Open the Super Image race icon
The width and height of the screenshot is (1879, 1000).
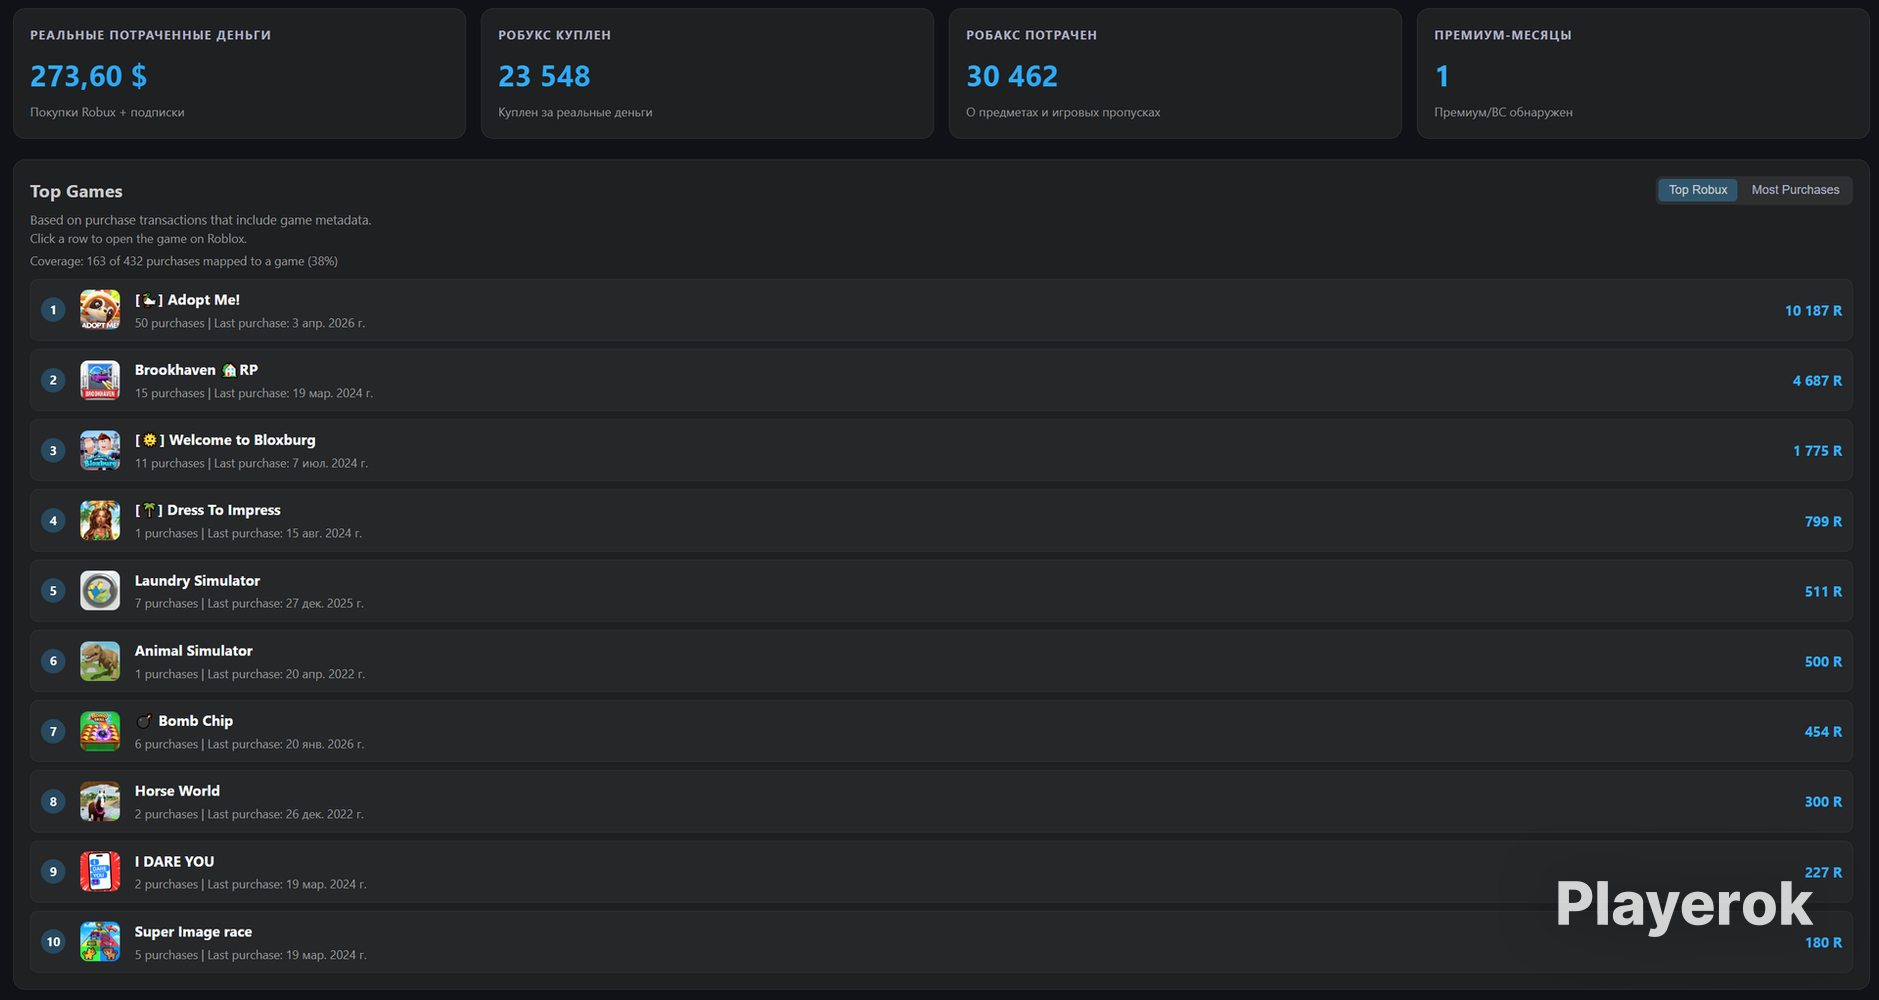click(100, 942)
